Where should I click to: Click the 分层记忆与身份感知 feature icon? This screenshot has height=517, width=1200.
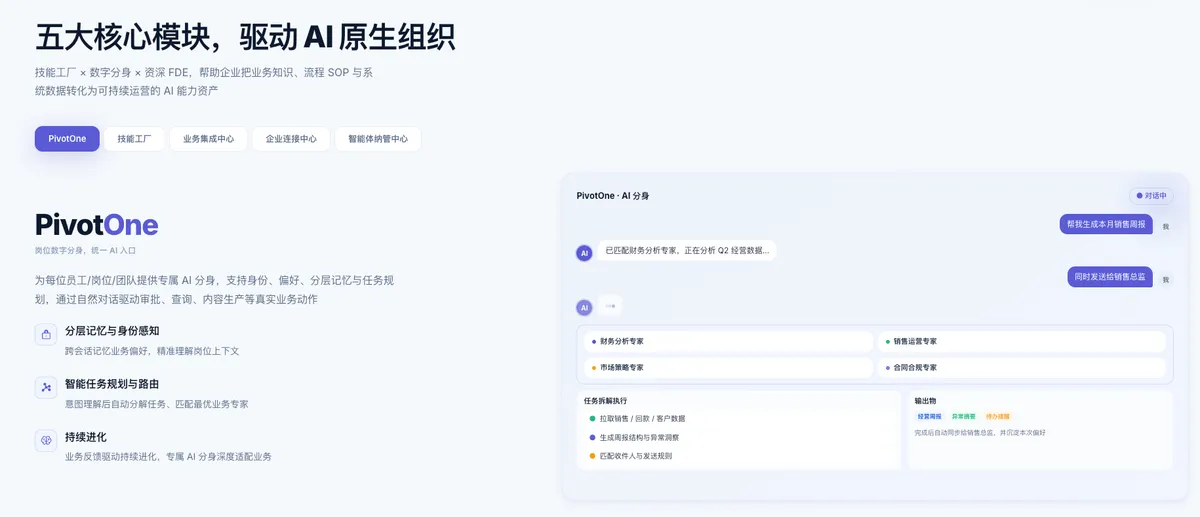pyautogui.click(x=46, y=335)
